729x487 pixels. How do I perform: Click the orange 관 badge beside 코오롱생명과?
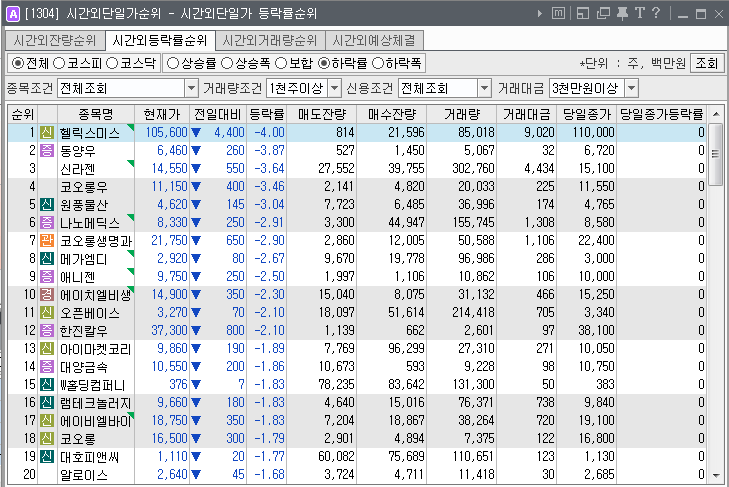point(46,240)
